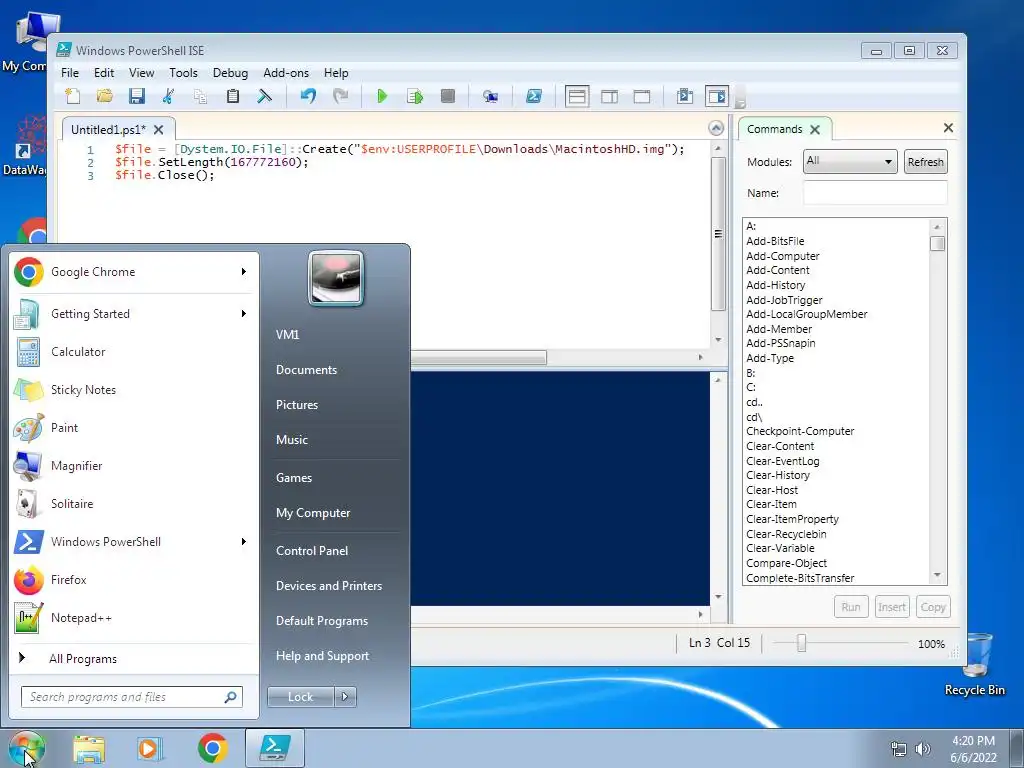Show script pane top layout icon

coord(577,97)
